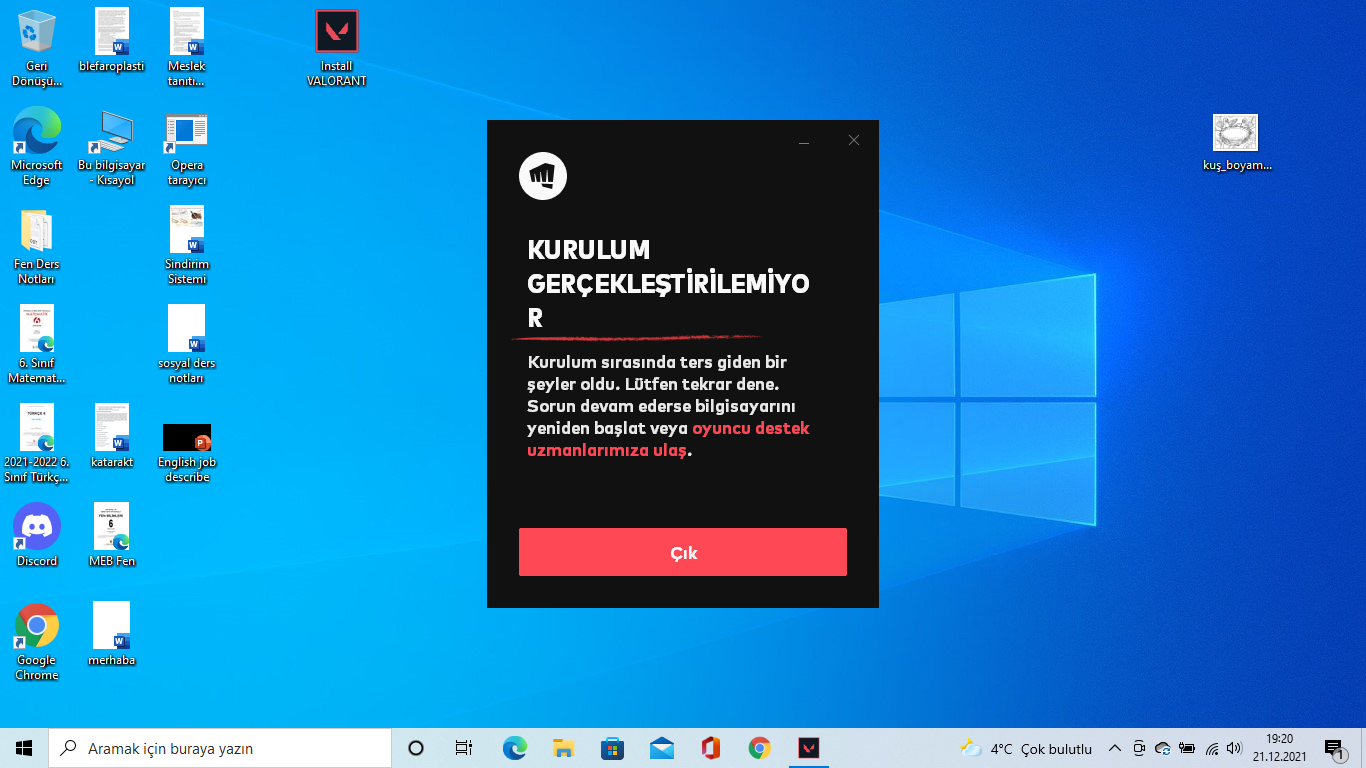1366x768 pixels.
Task: Open the oyuncu destek uzmanlarımıza ulaş link
Action: 668,439
